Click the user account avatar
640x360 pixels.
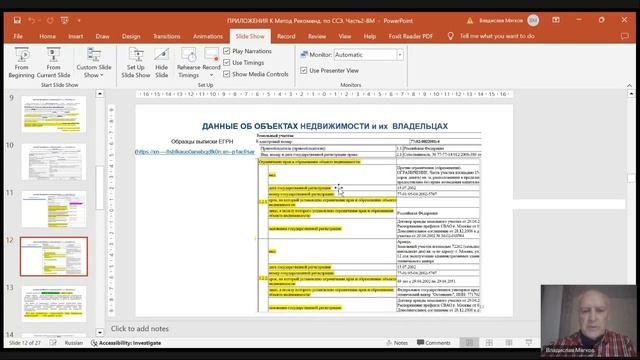click(533, 20)
